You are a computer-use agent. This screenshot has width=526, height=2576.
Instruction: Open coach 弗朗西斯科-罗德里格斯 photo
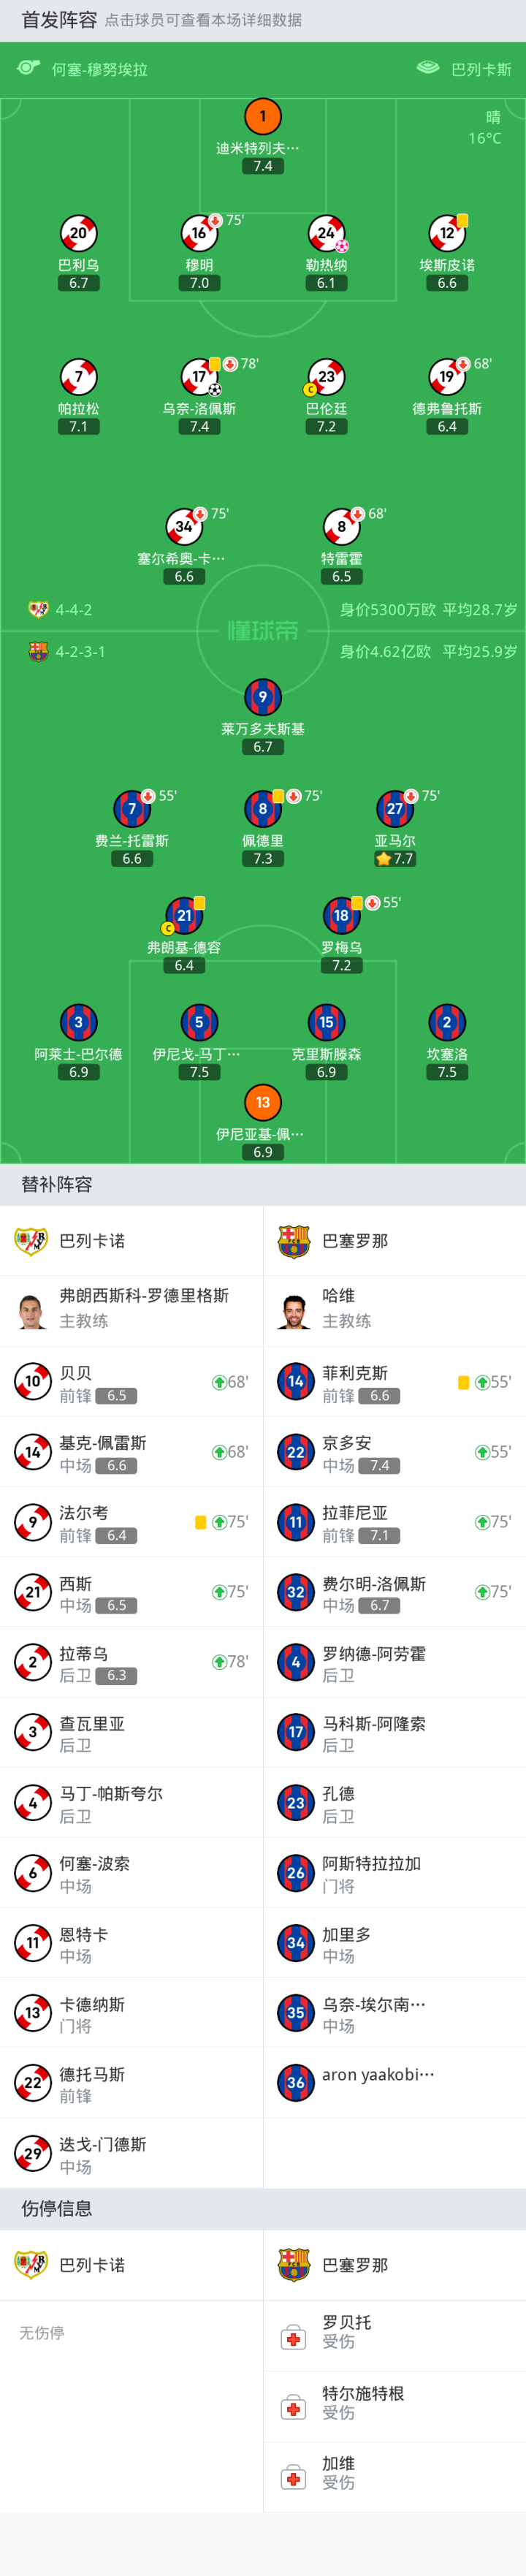click(x=32, y=1309)
